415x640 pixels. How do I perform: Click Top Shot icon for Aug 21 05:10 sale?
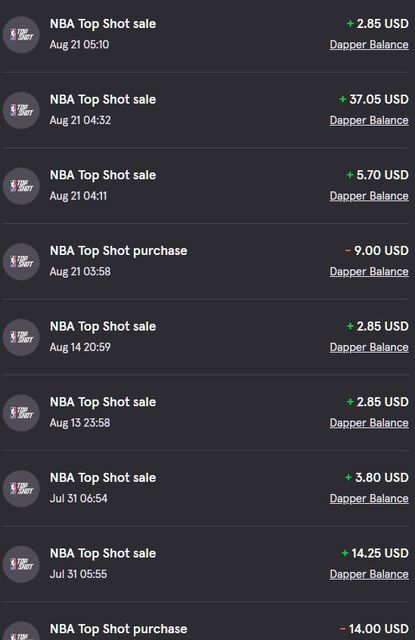coord(21,35)
